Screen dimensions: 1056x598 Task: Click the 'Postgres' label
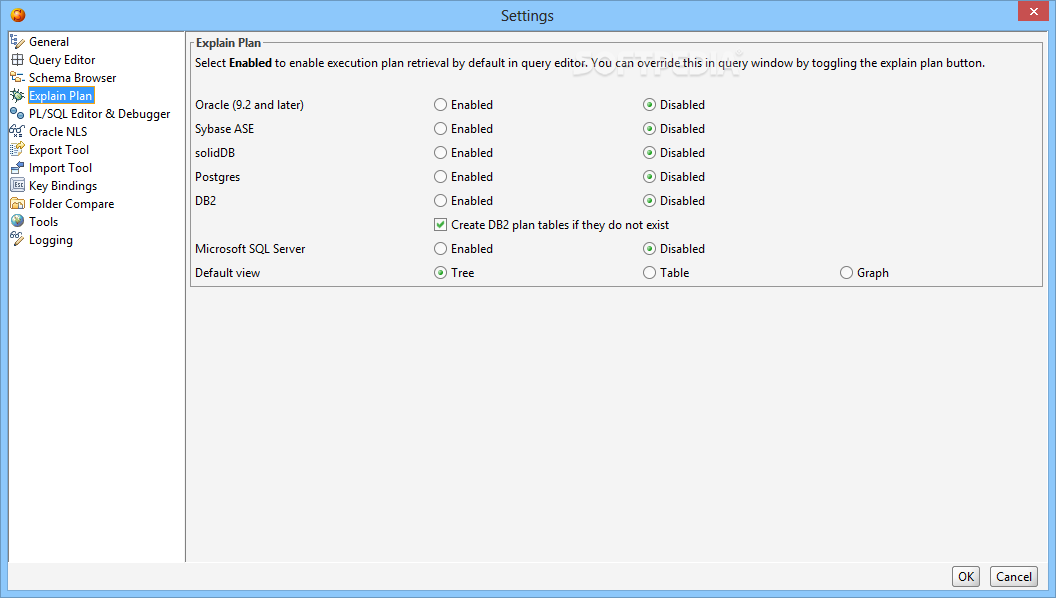click(x=218, y=177)
